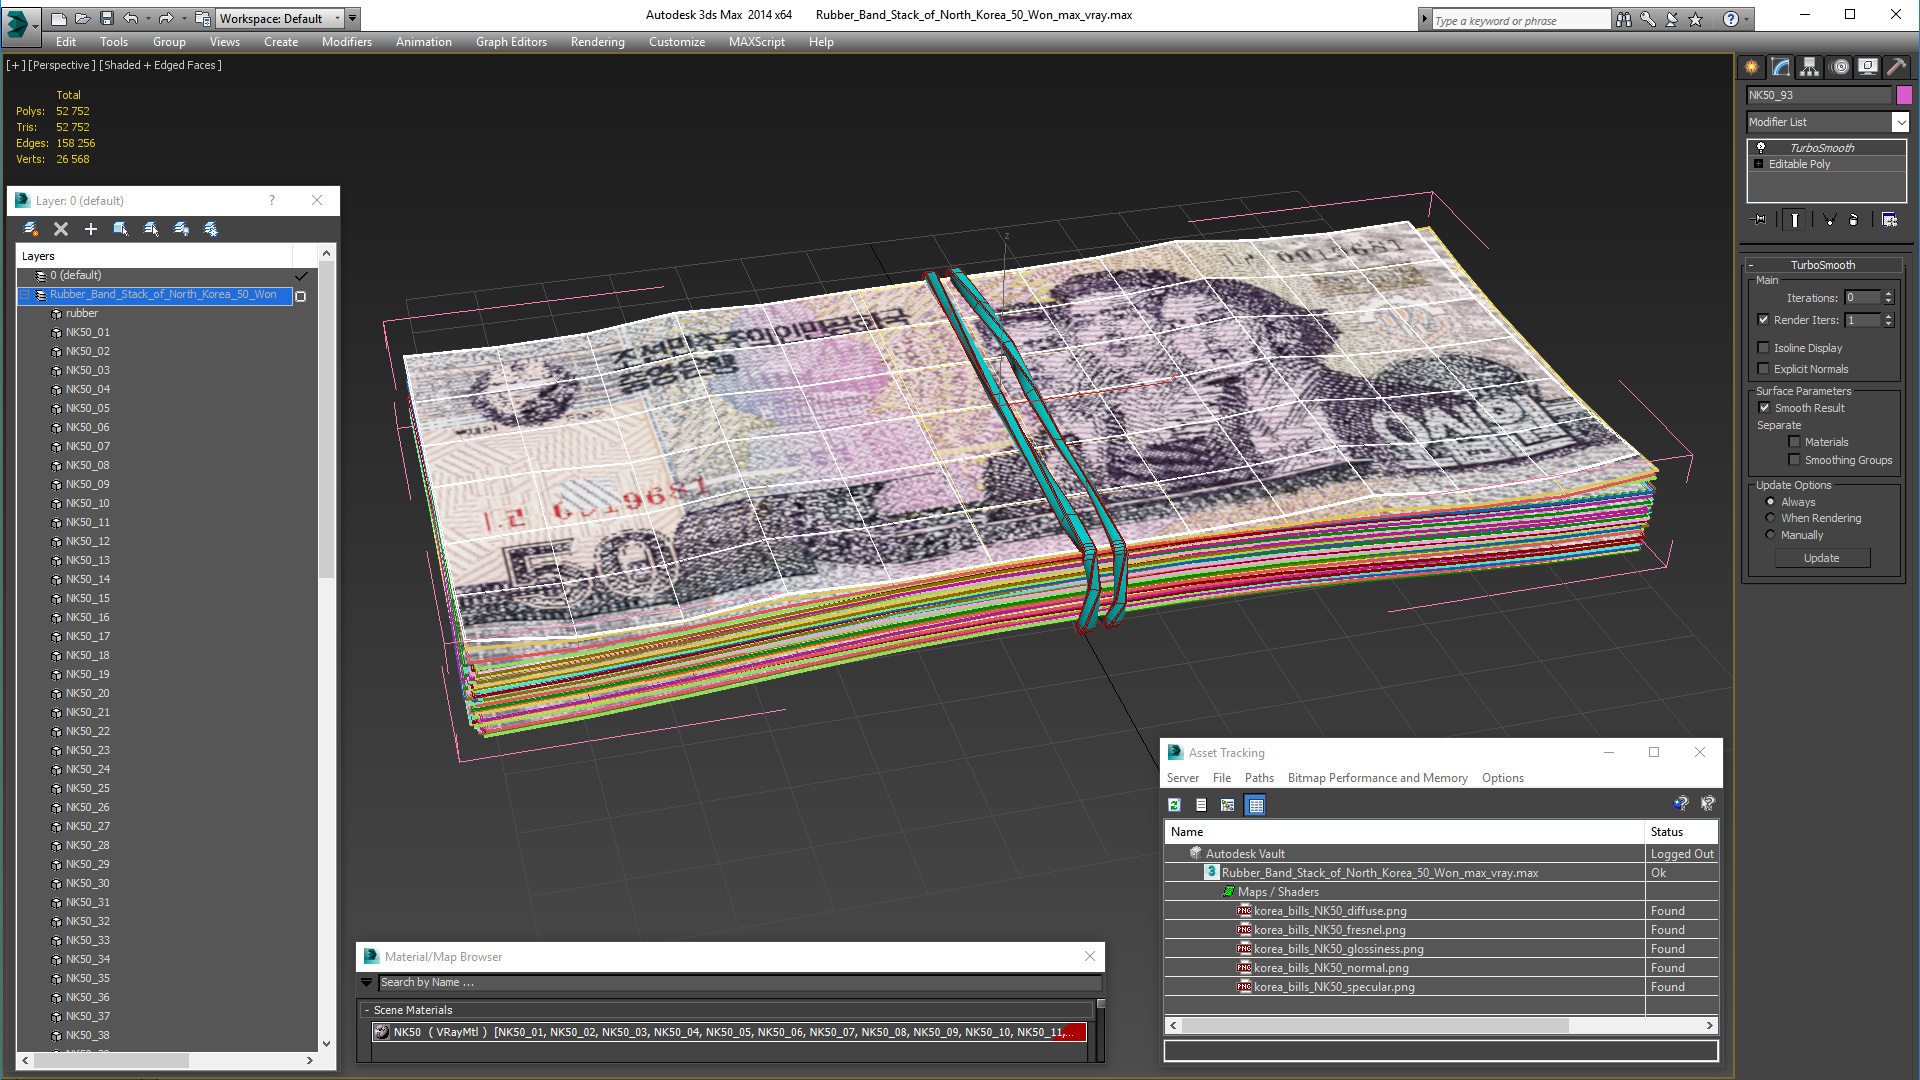This screenshot has width=1920, height=1080.
Task: Enable Explicit Normals checkbox
Action: point(1764,369)
